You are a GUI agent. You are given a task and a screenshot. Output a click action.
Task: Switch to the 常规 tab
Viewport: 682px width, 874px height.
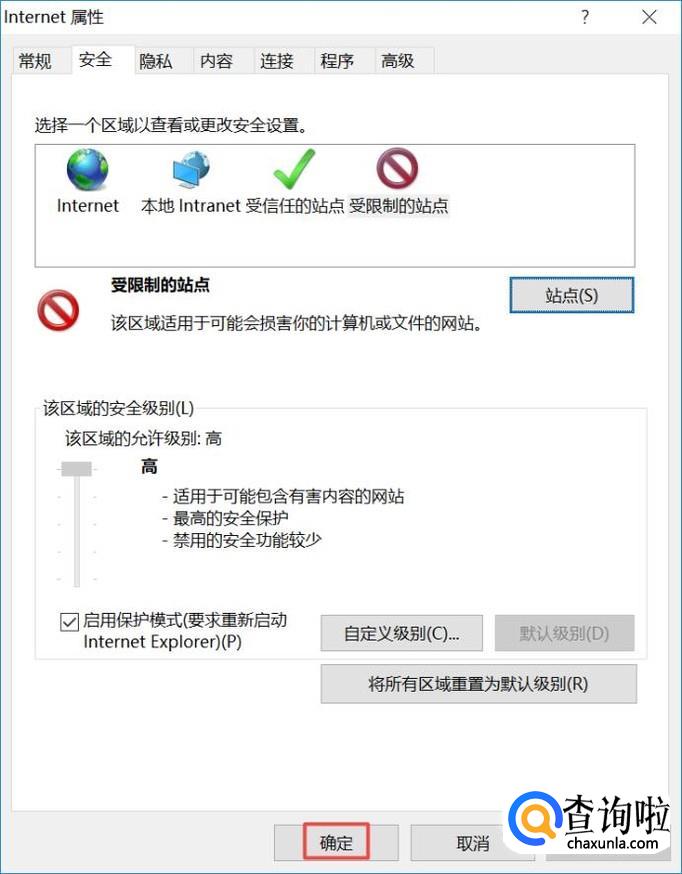35,61
